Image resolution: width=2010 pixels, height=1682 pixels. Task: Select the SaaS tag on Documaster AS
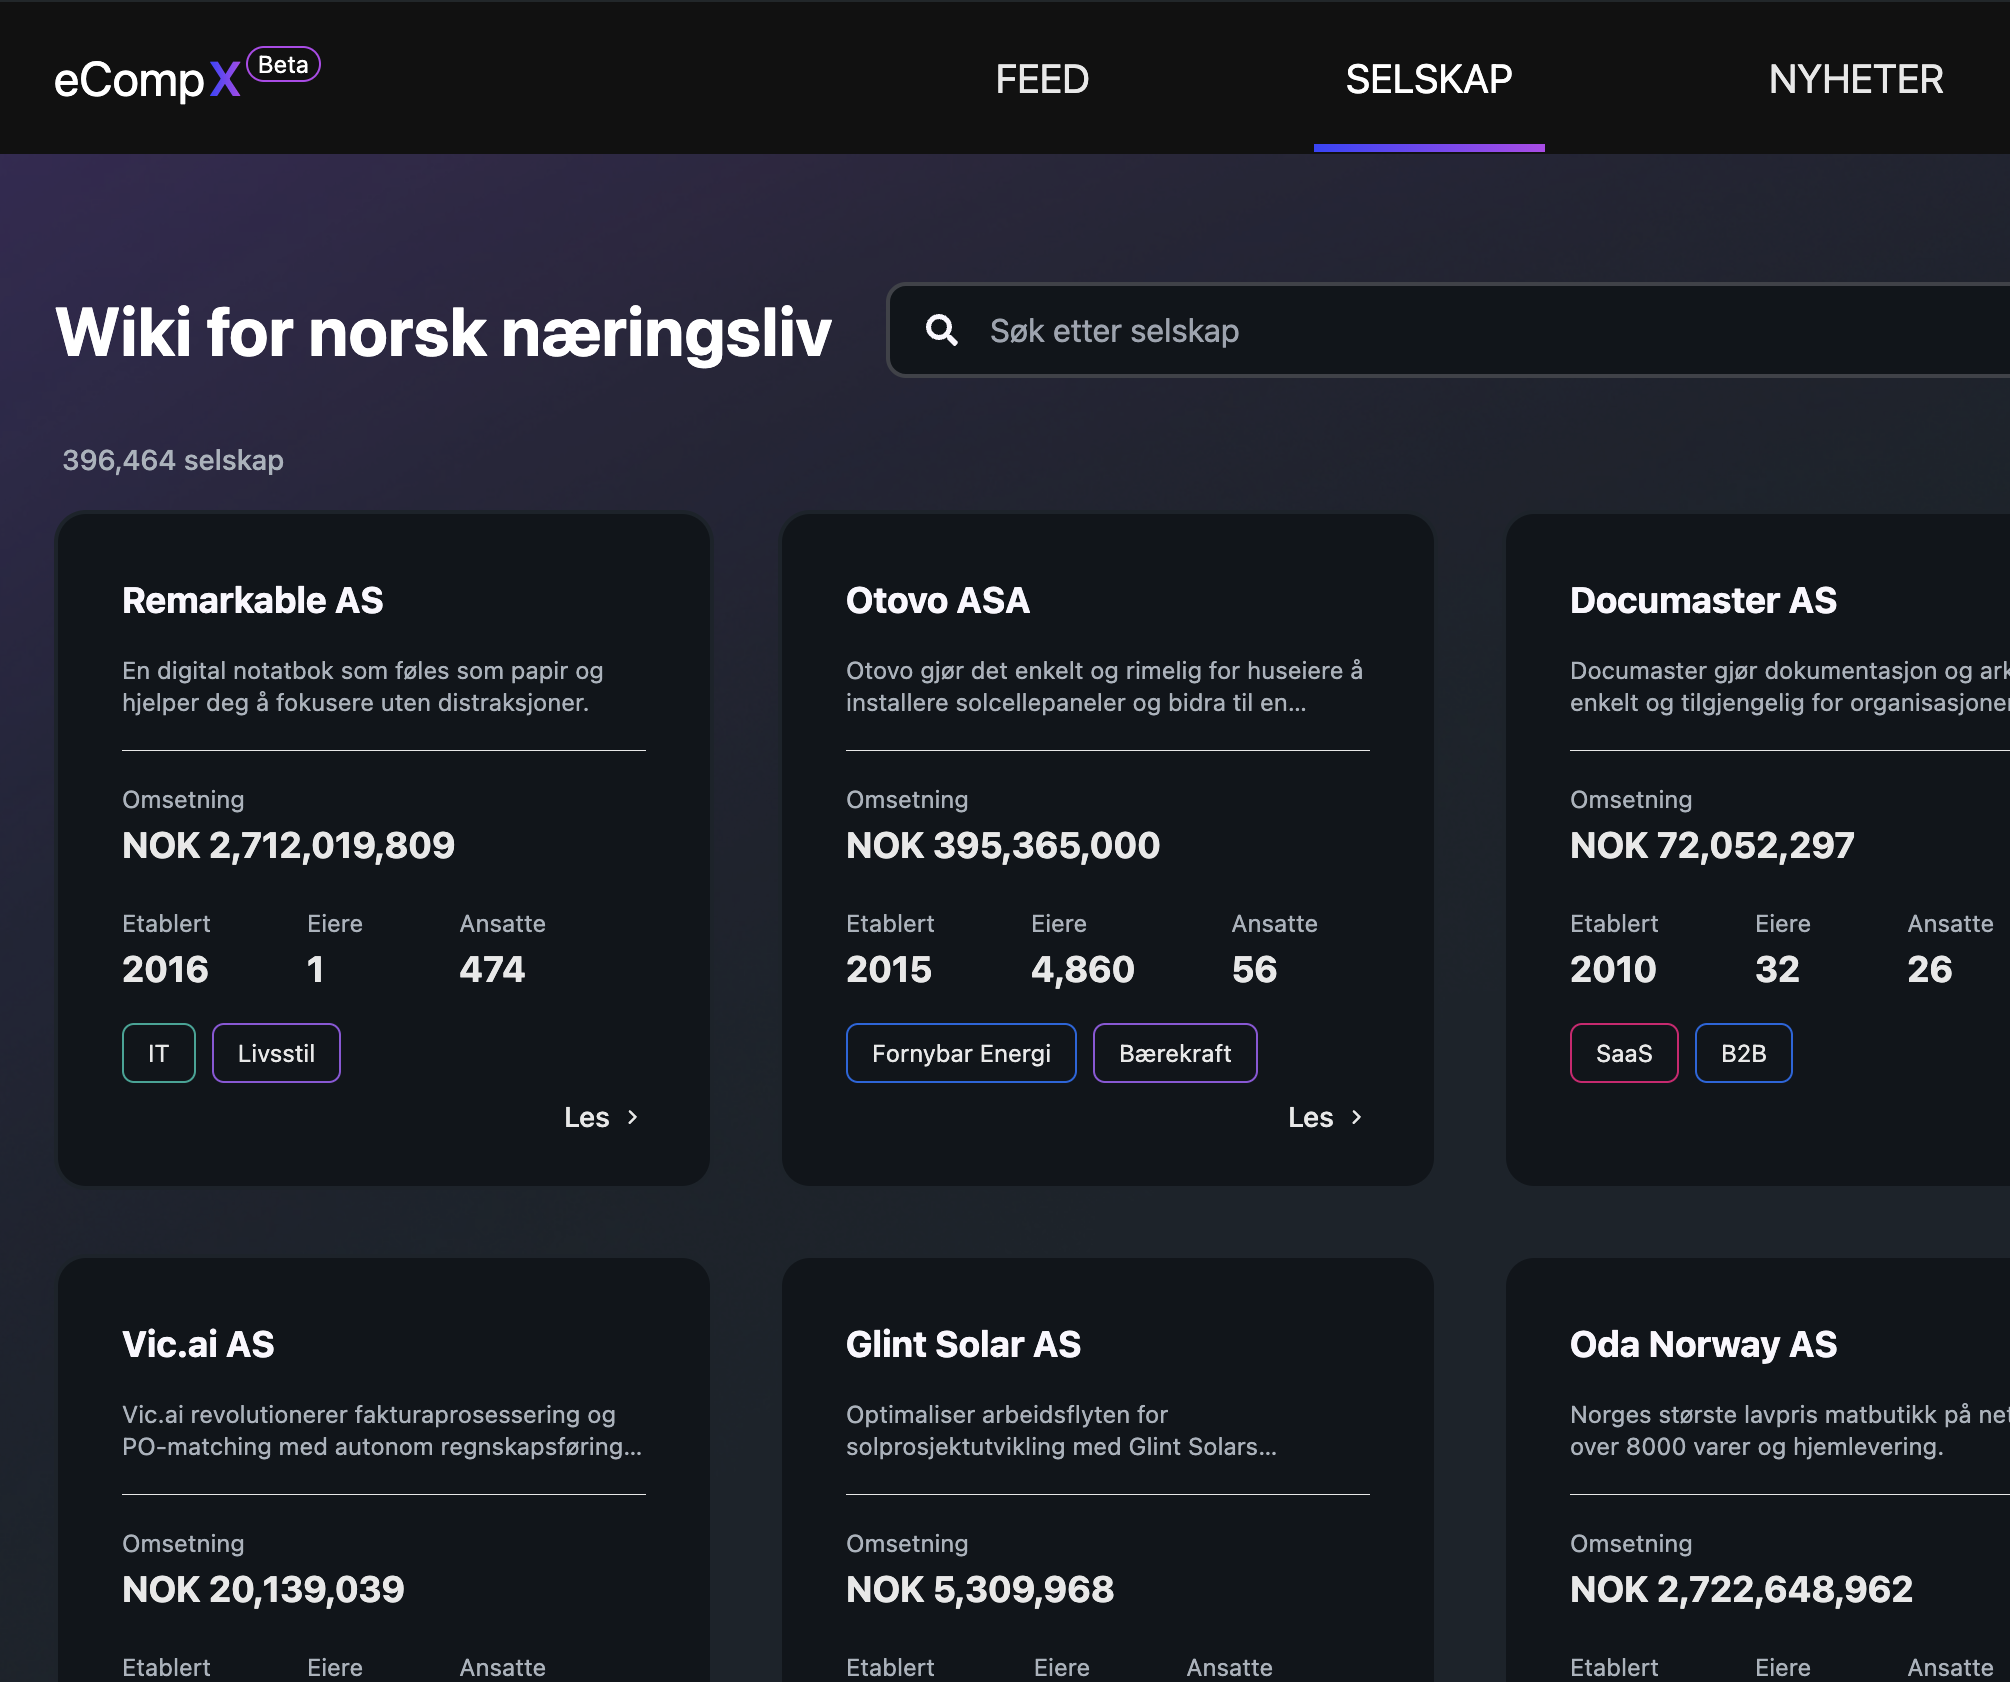[1624, 1053]
